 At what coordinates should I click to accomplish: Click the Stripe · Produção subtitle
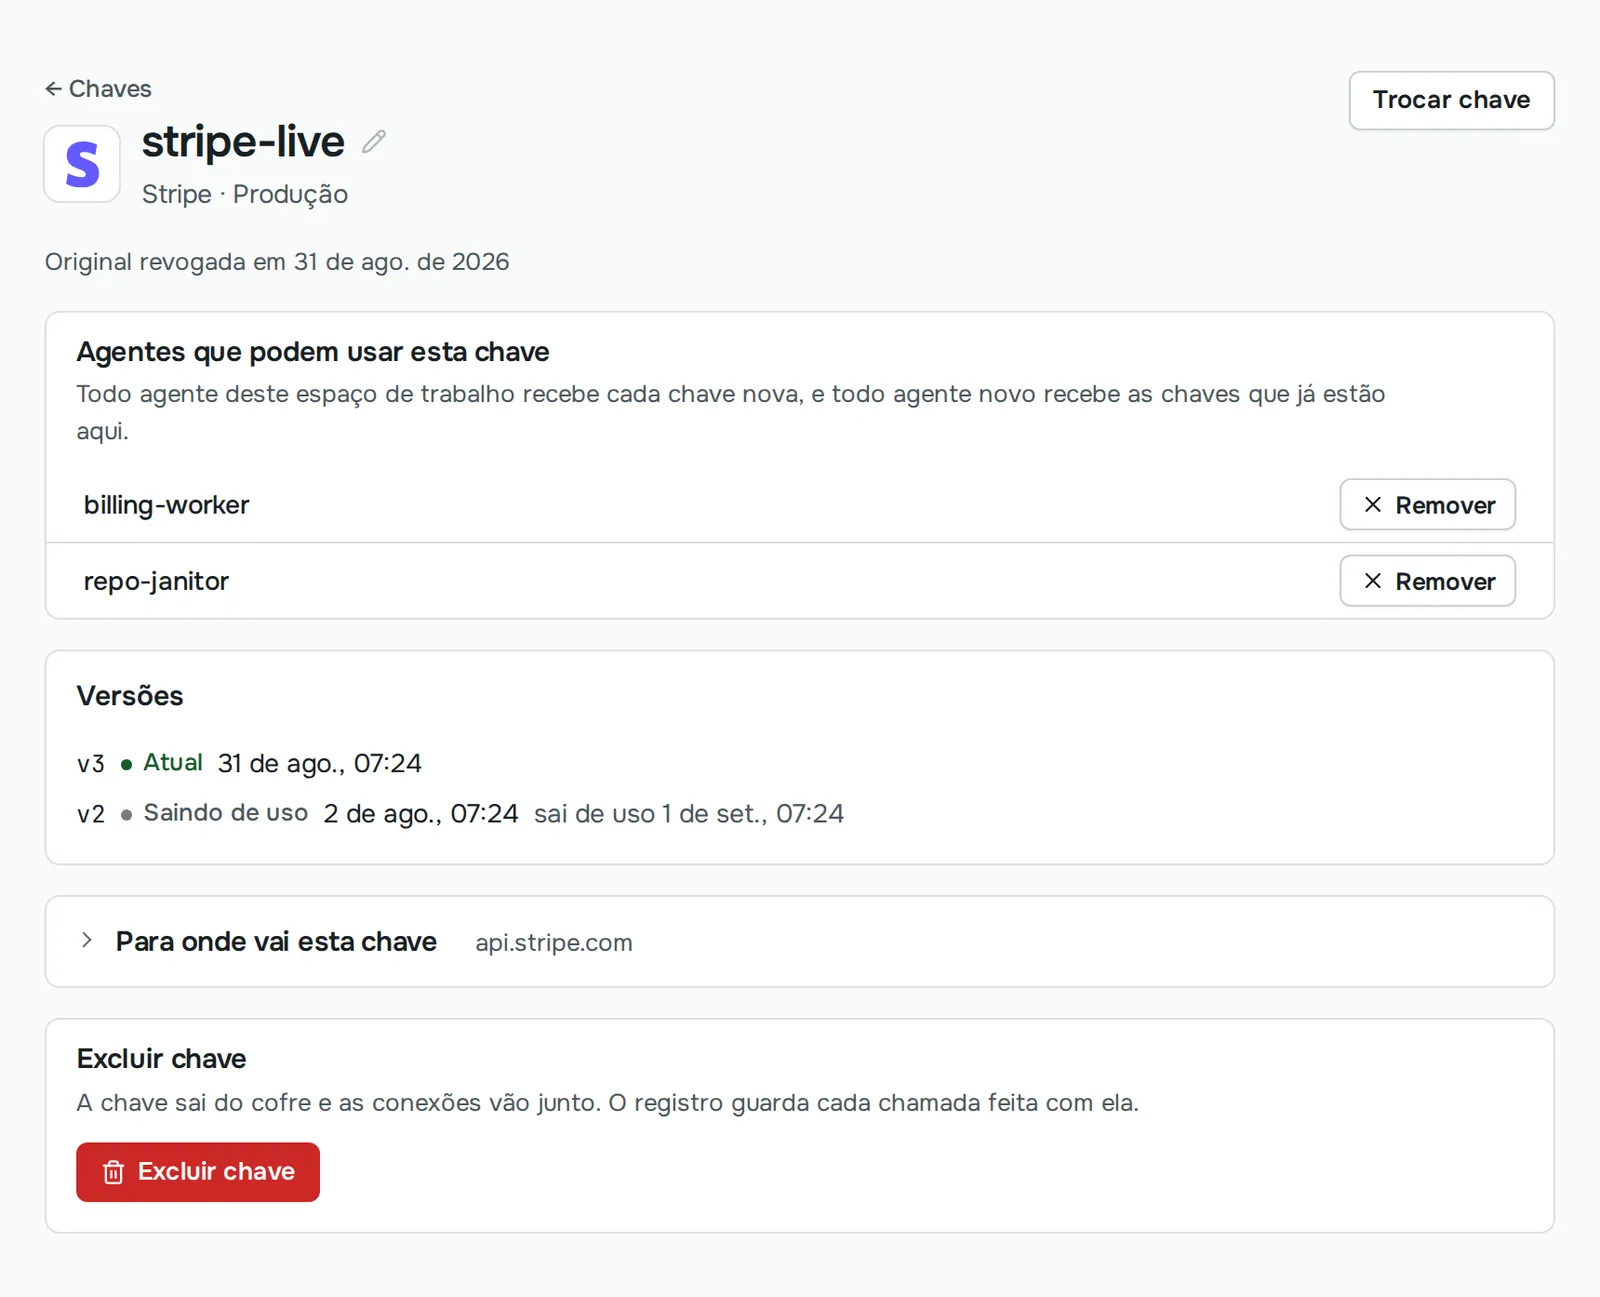pyautogui.click(x=245, y=194)
